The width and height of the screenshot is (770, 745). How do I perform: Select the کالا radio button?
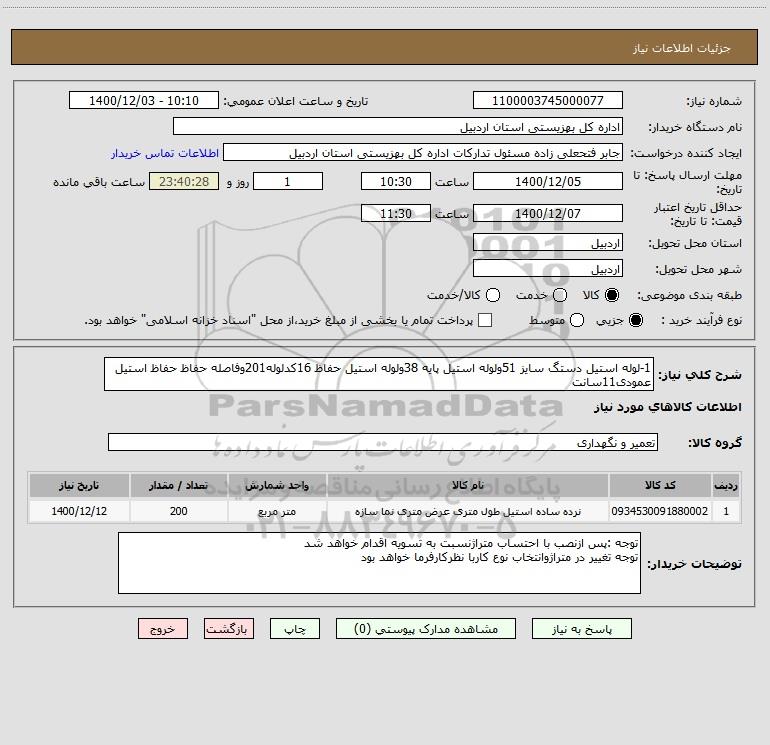click(612, 295)
